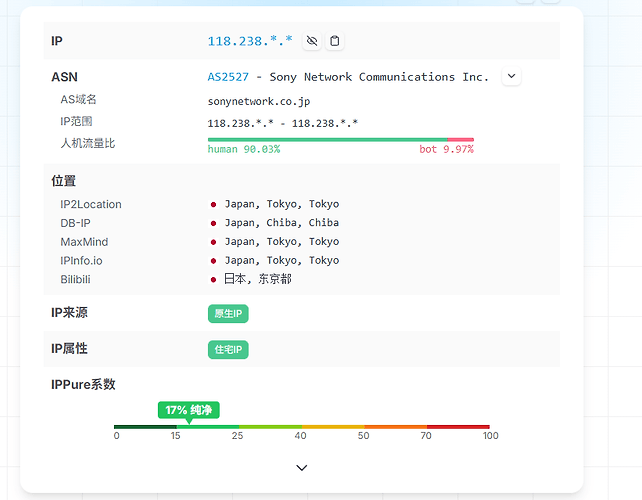Click the dark green 0-15 score segment

click(x=145, y=427)
